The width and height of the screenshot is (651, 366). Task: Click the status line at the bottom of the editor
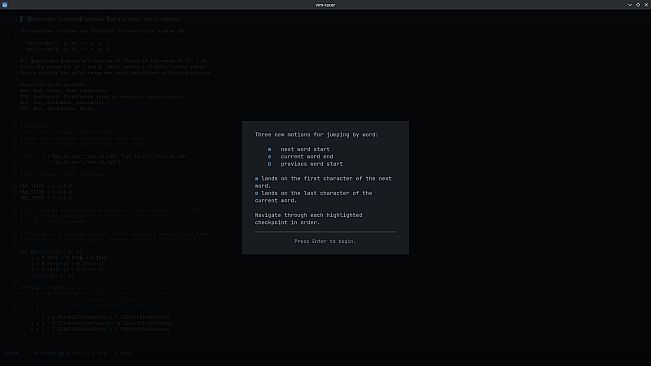point(67,353)
